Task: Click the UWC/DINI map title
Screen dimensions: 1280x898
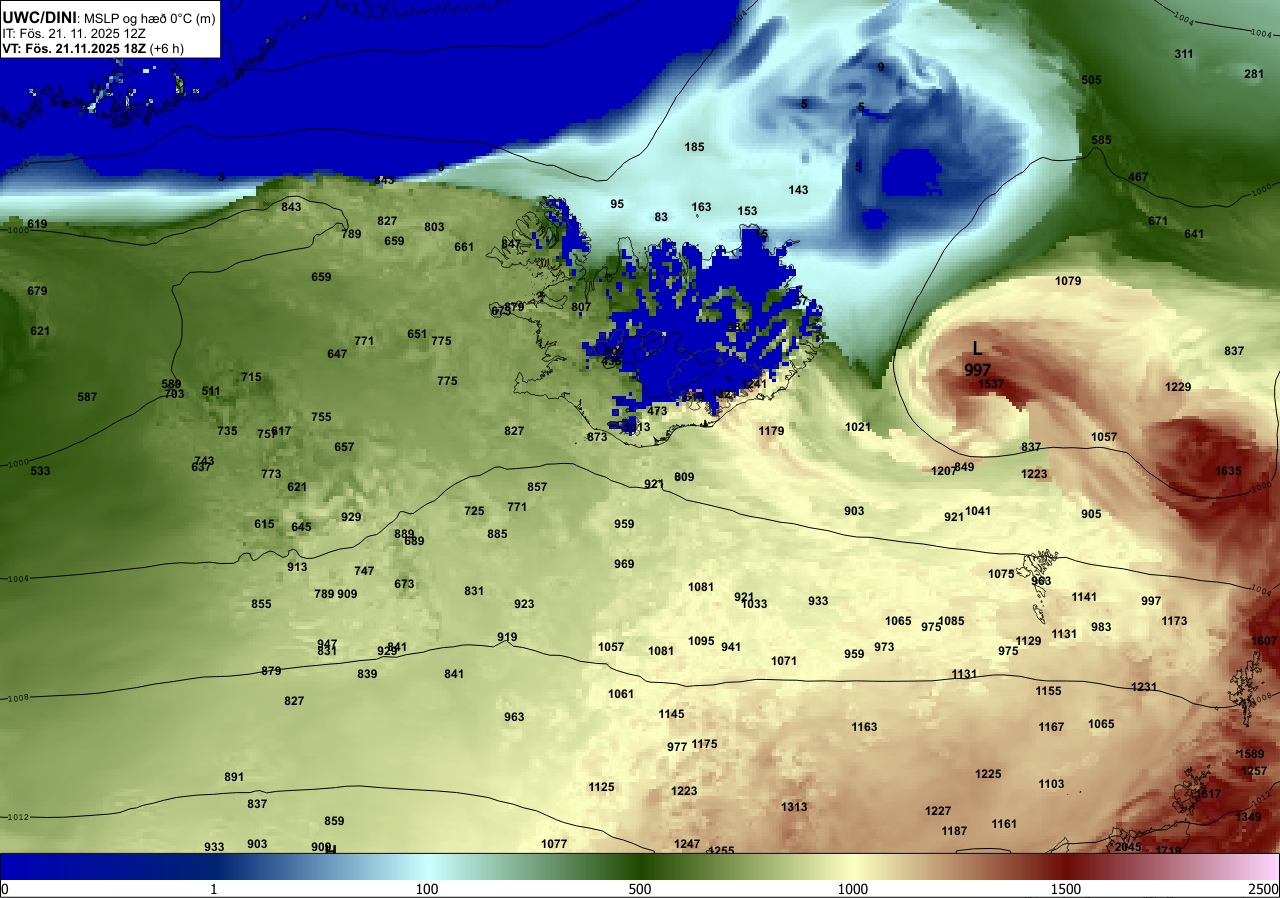Action: click(39, 16)
